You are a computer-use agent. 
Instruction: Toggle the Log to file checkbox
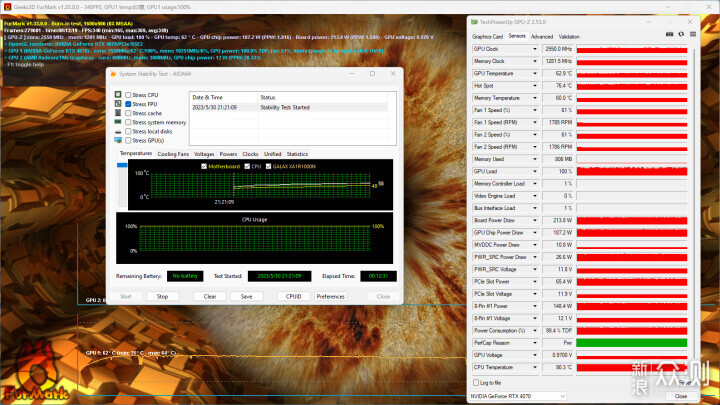point(476,382)
